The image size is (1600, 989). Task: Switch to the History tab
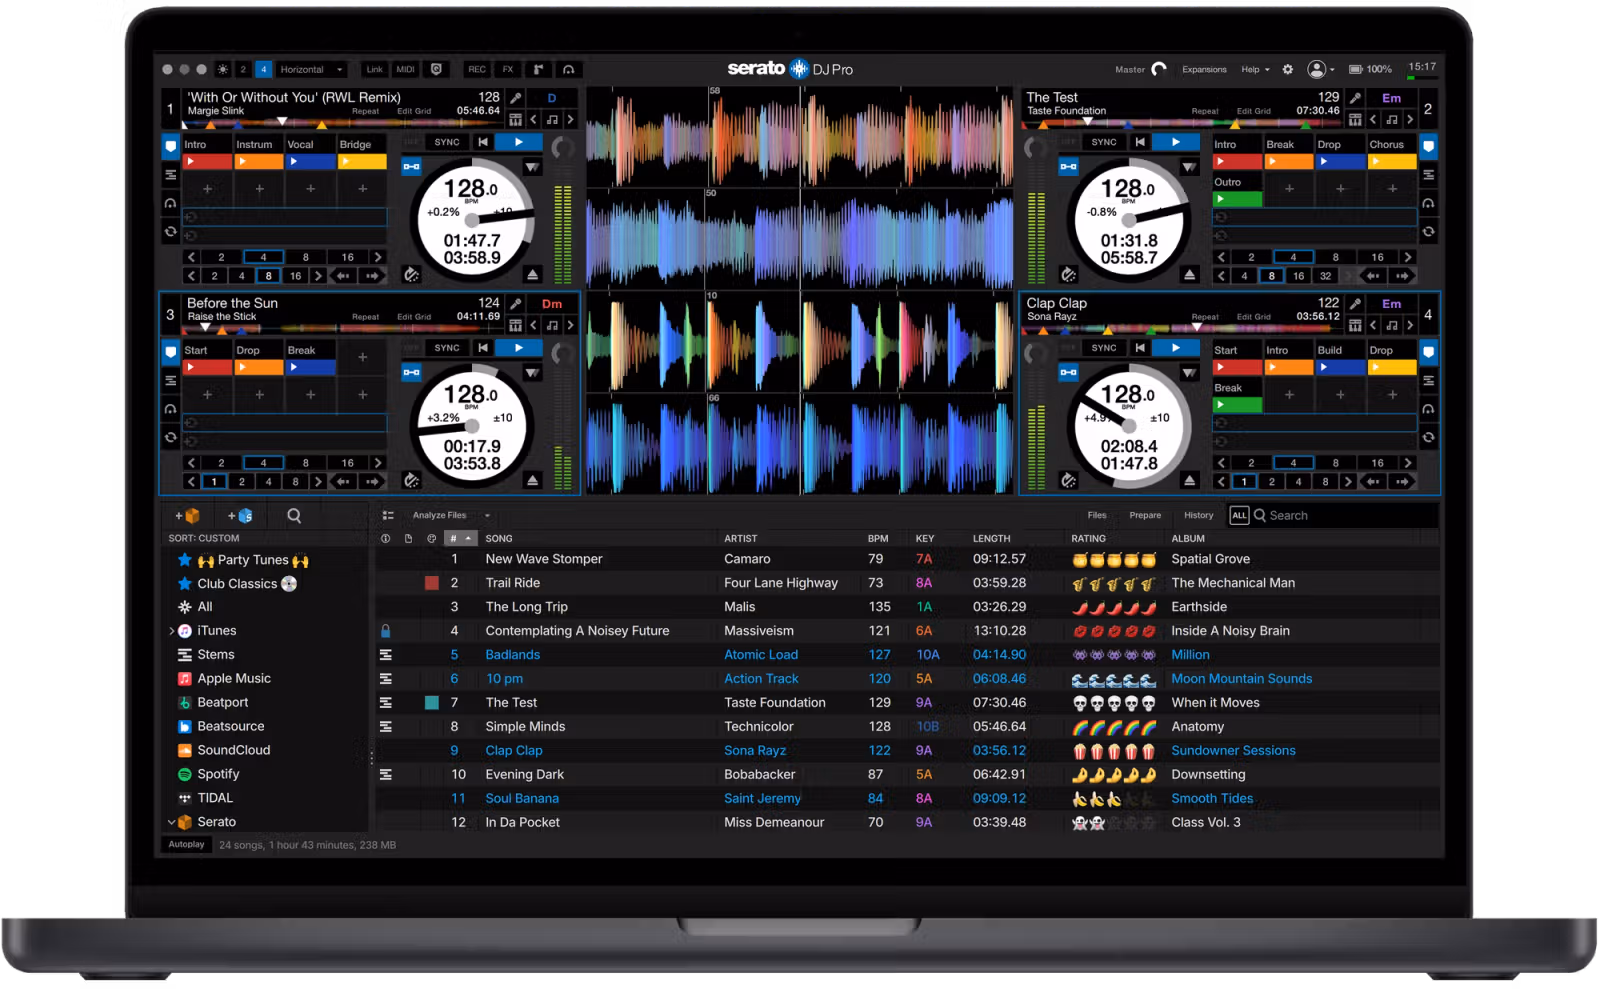(x=1198, y=516)
